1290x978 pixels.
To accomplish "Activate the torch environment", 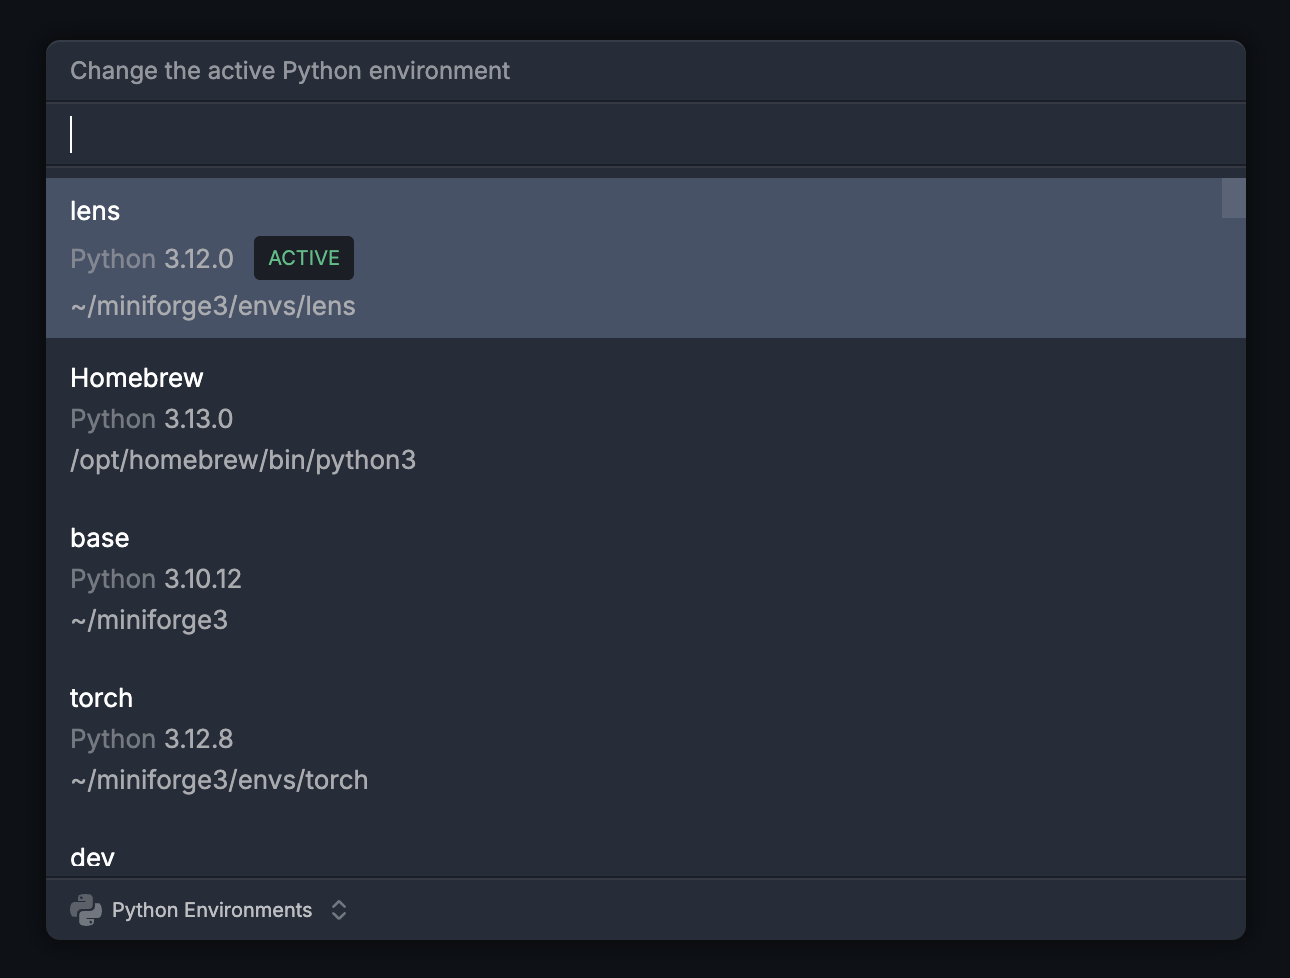I will pos(101,698).
